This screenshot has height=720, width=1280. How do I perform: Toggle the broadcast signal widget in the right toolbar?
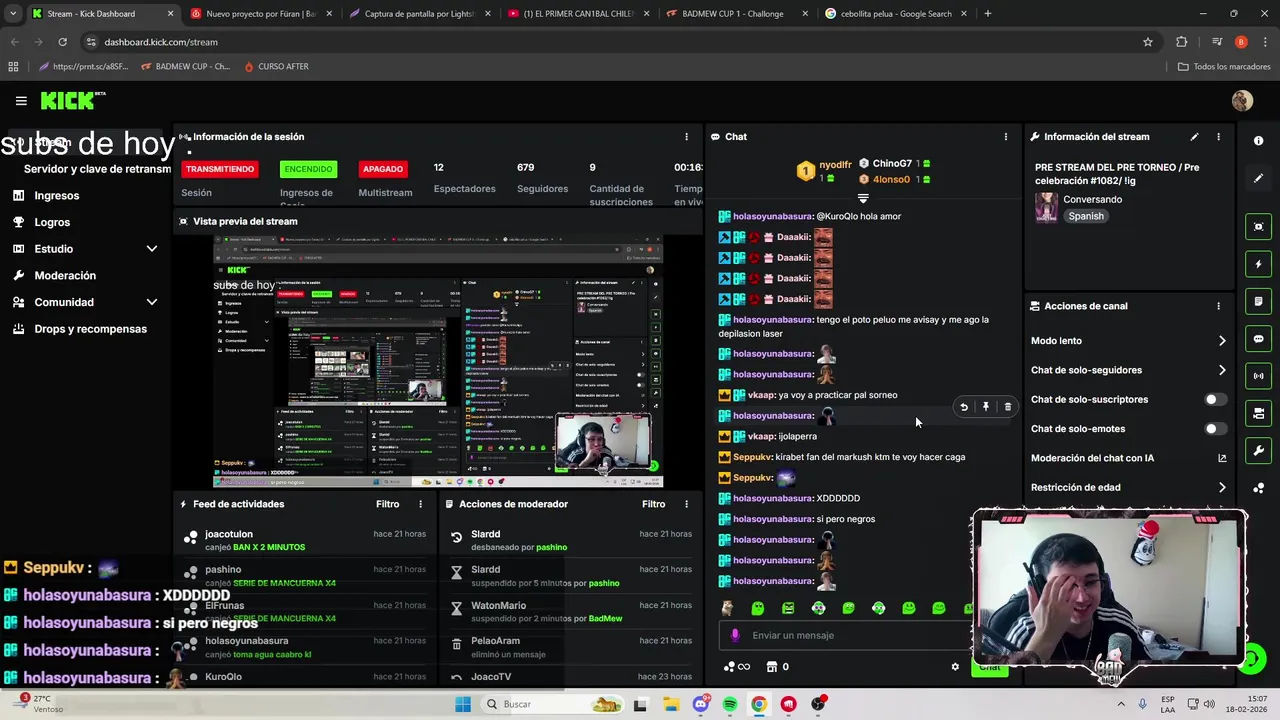1258,376
